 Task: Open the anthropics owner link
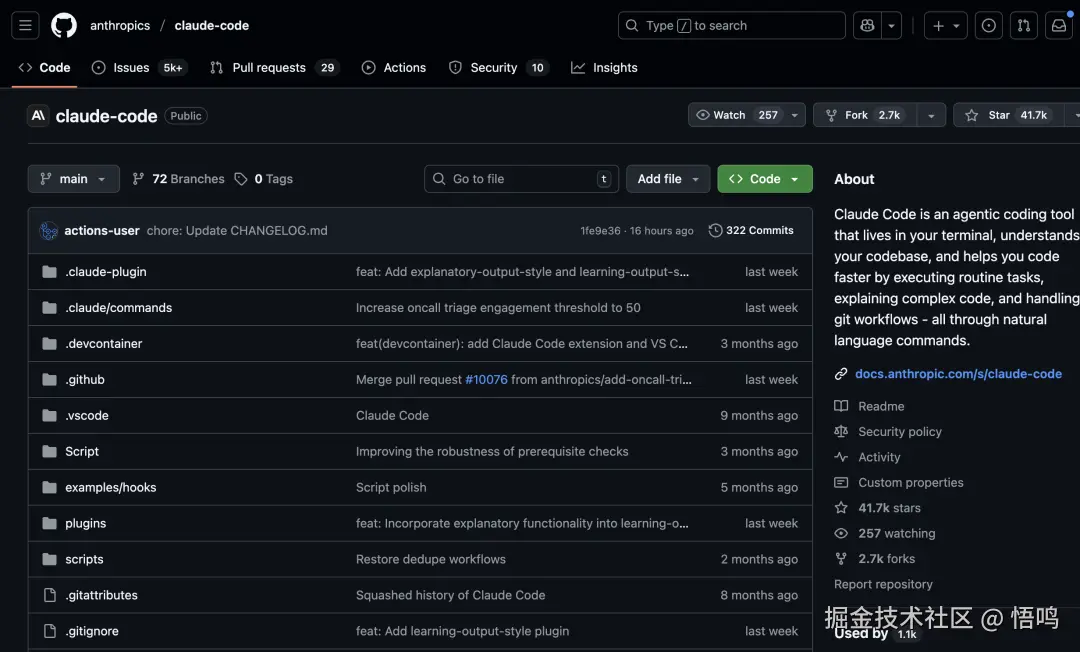(x=120, y=25)
